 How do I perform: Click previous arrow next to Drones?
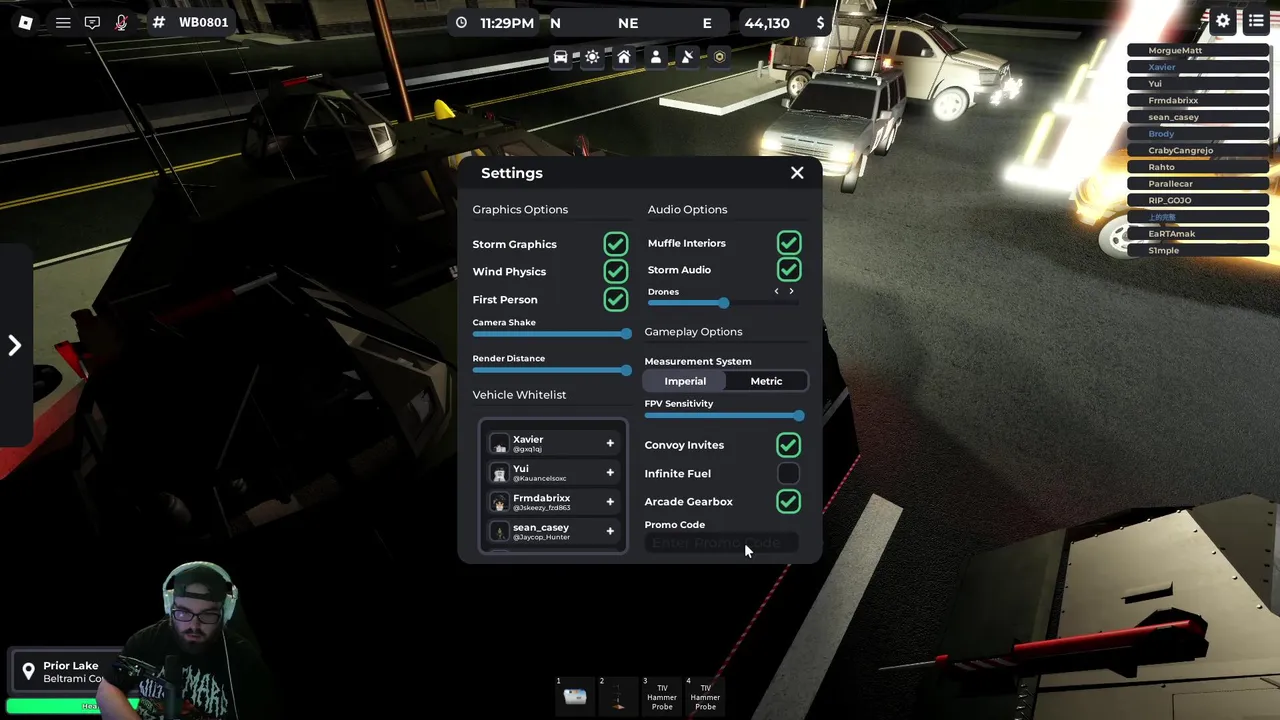777,292
